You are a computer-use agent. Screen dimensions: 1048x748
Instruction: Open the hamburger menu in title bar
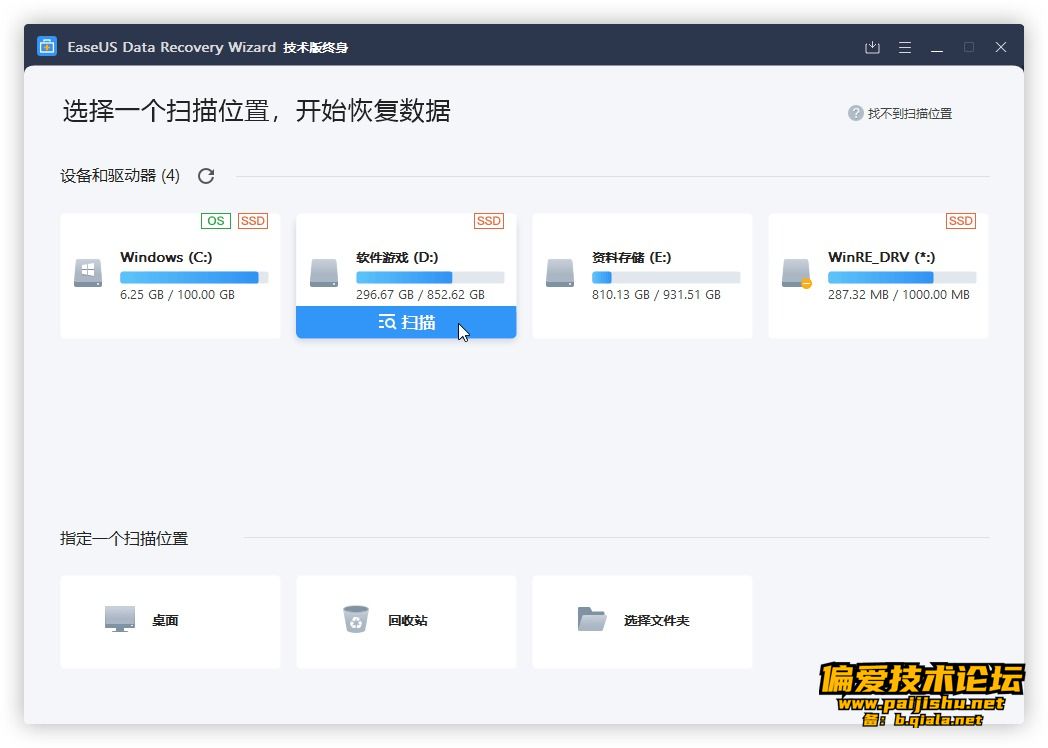click(x=905, y=47)
